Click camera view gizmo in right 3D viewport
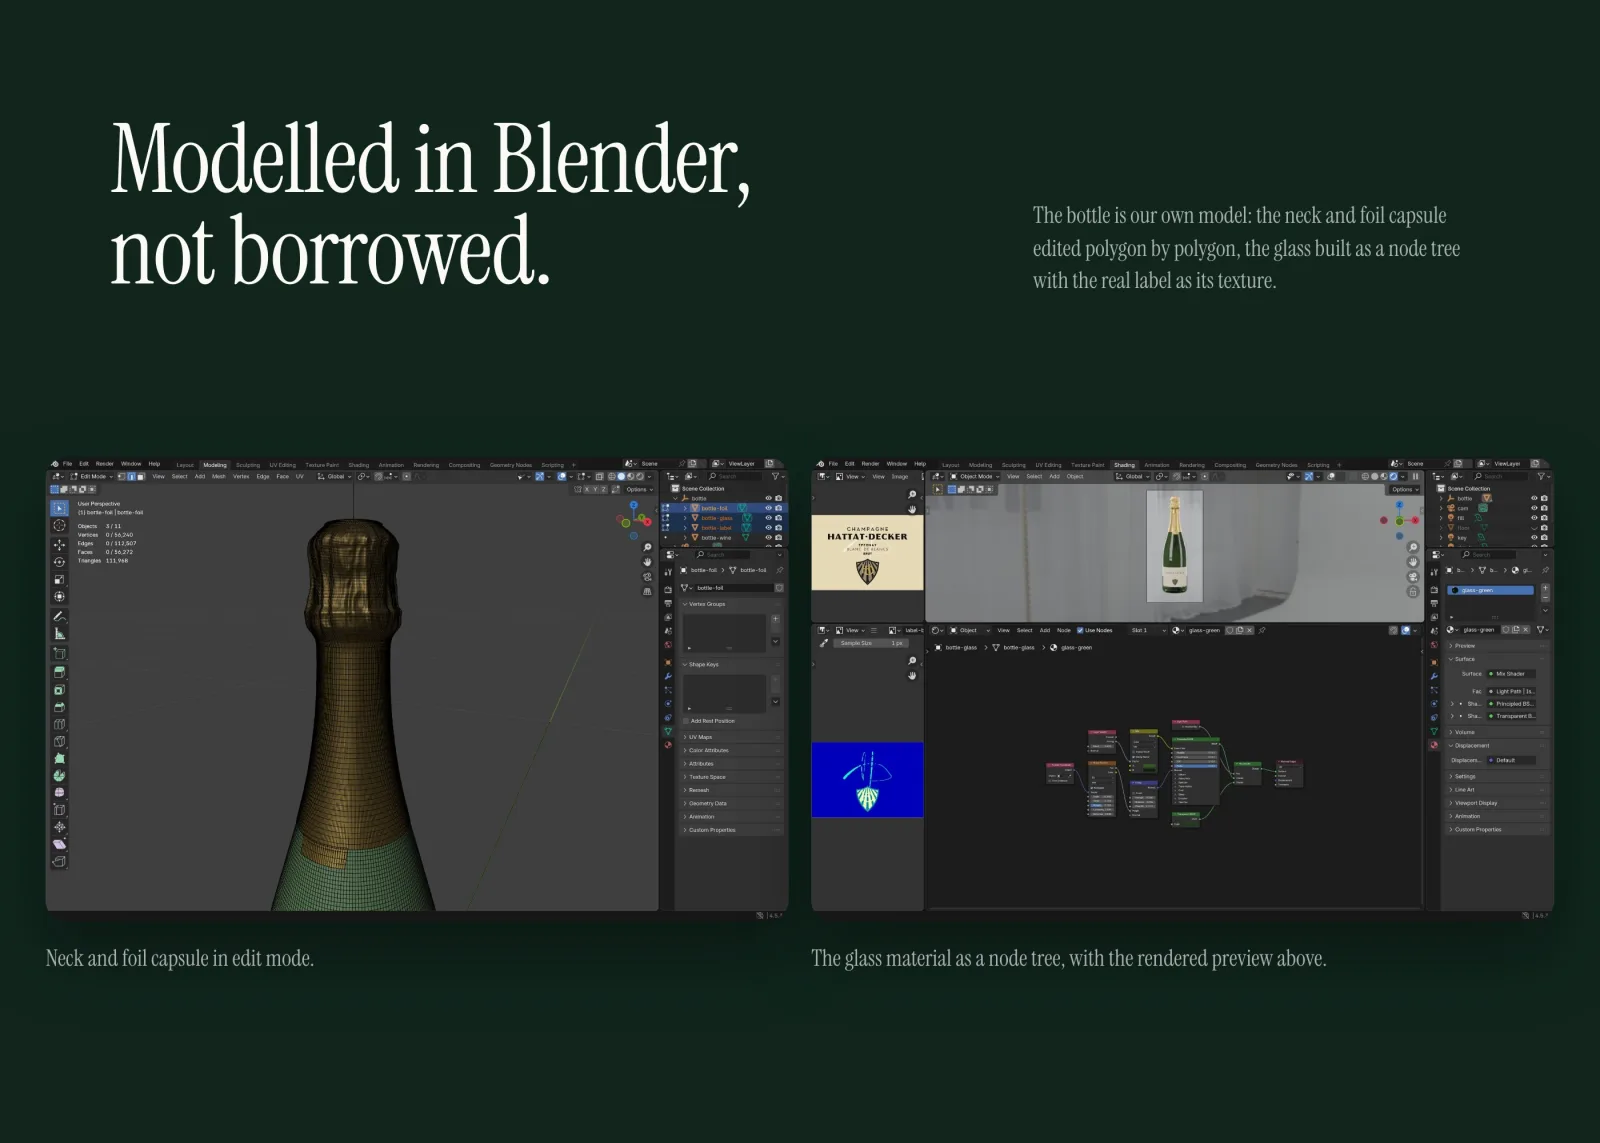Image resolution: width=1600 pixels, height=1143 pixels. coord(1413,577)
